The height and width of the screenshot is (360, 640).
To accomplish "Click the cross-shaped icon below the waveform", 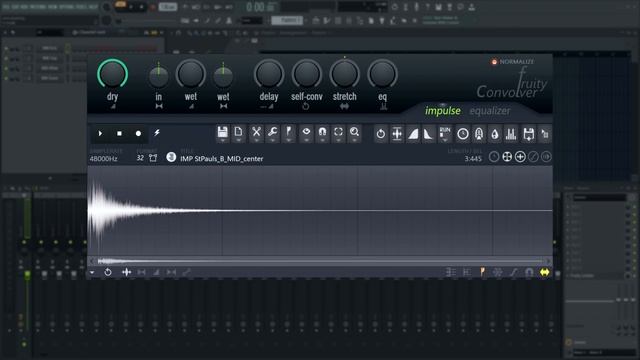I will 127,272.
